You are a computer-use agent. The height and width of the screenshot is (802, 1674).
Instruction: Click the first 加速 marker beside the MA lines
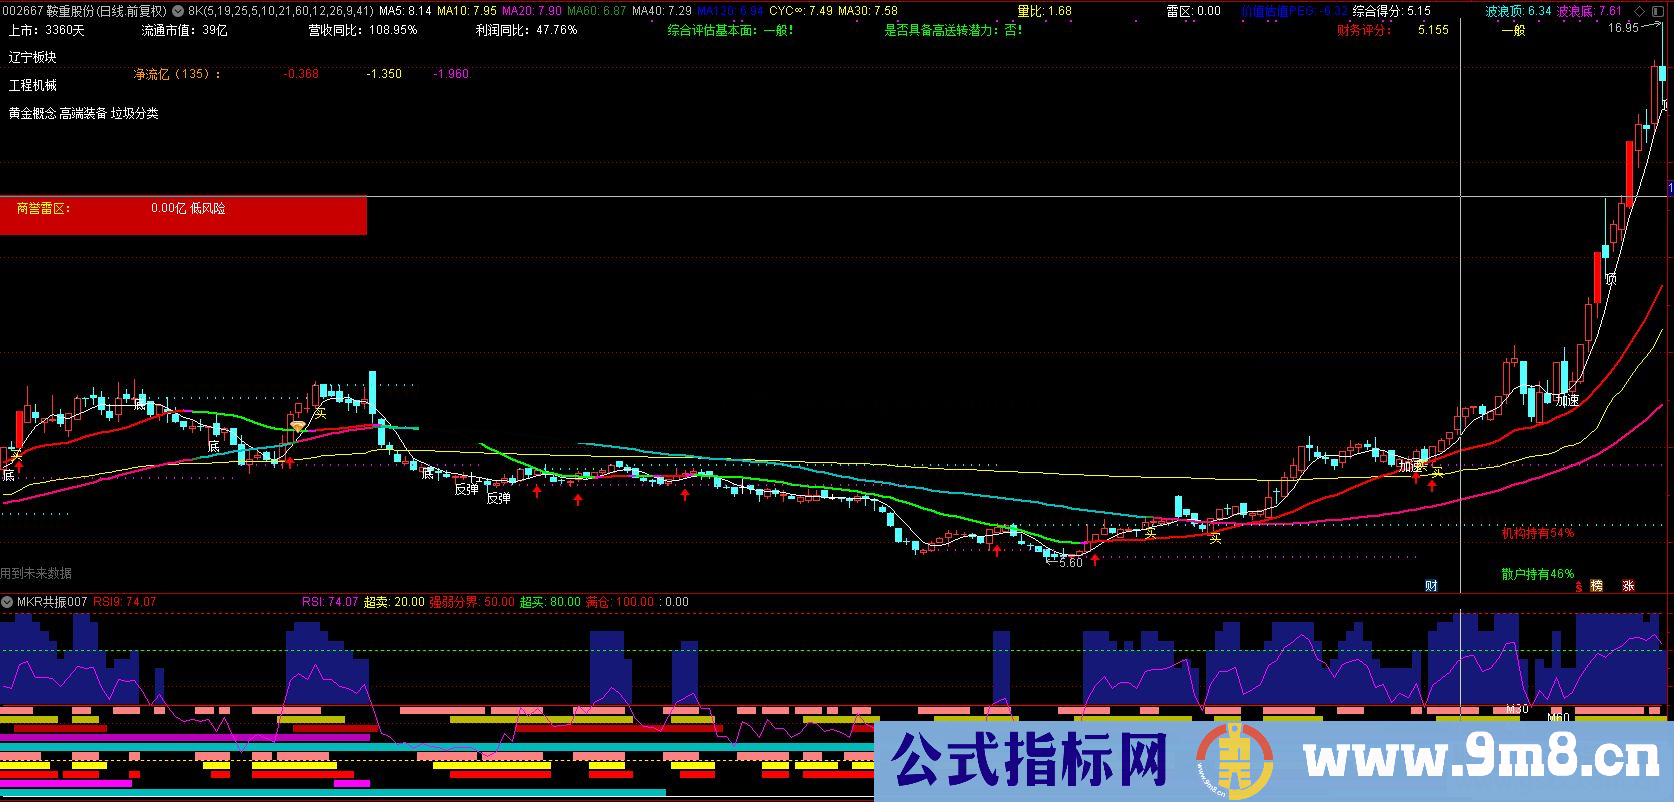tap(1412, 466)
